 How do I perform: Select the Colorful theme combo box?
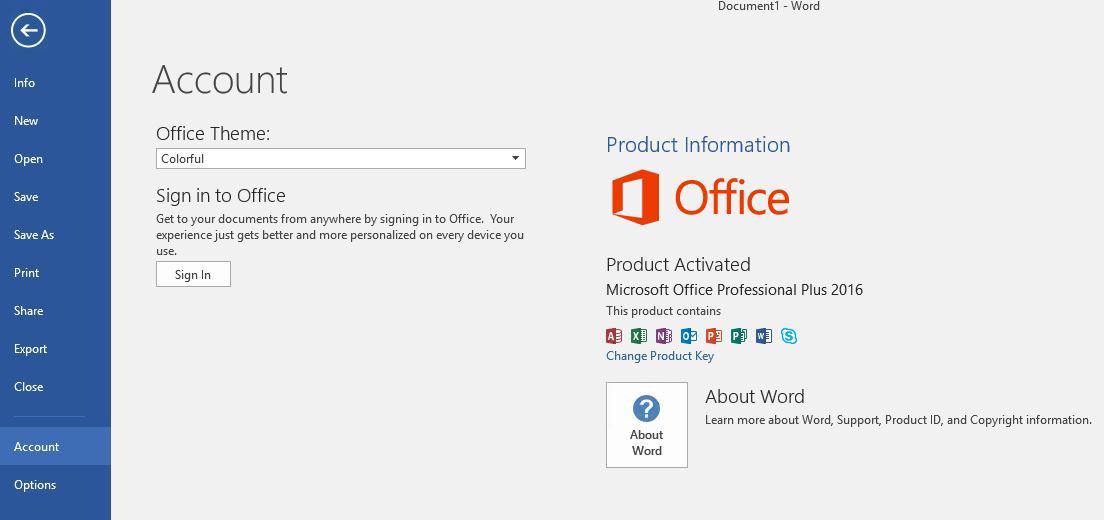pyautogui.click(x=341, y=158)
